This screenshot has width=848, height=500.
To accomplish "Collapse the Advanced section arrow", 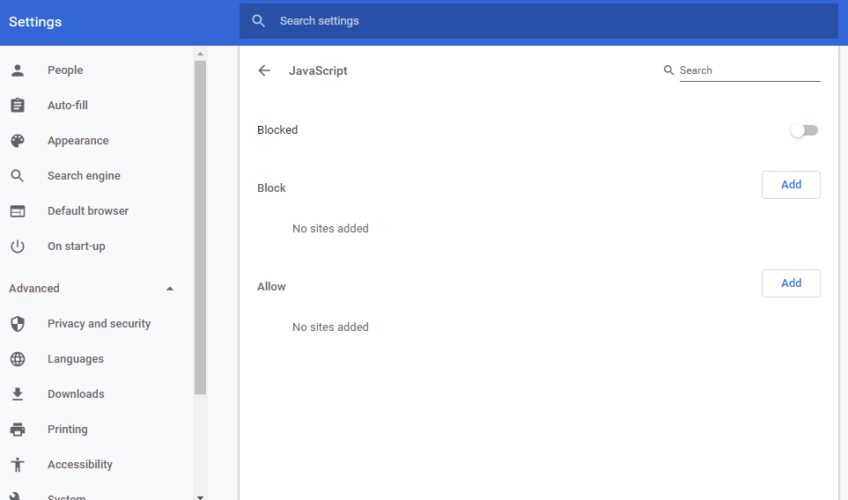I will click(x=170, y=289).
